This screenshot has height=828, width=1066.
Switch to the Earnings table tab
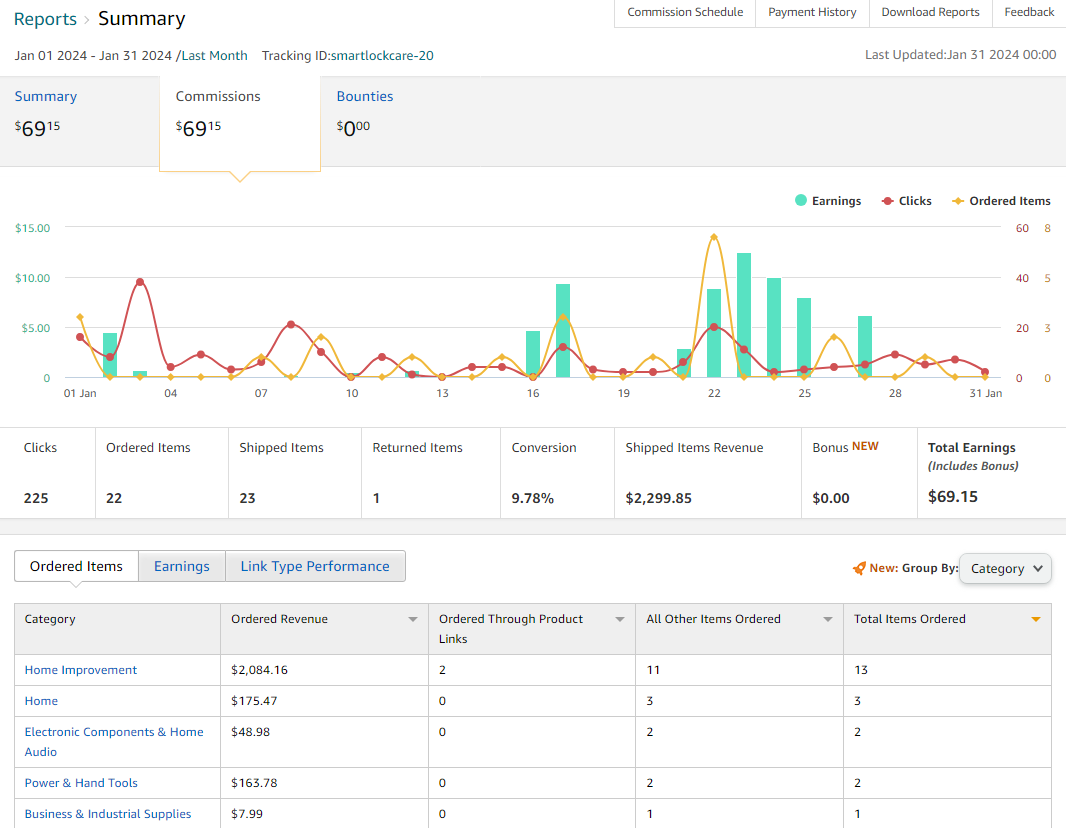182,566
